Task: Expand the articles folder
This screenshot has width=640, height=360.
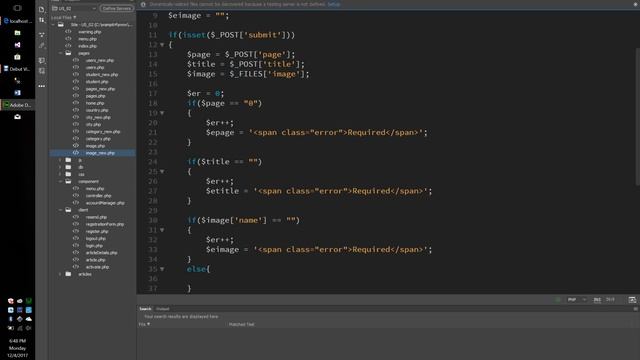Action: [60, 274]
